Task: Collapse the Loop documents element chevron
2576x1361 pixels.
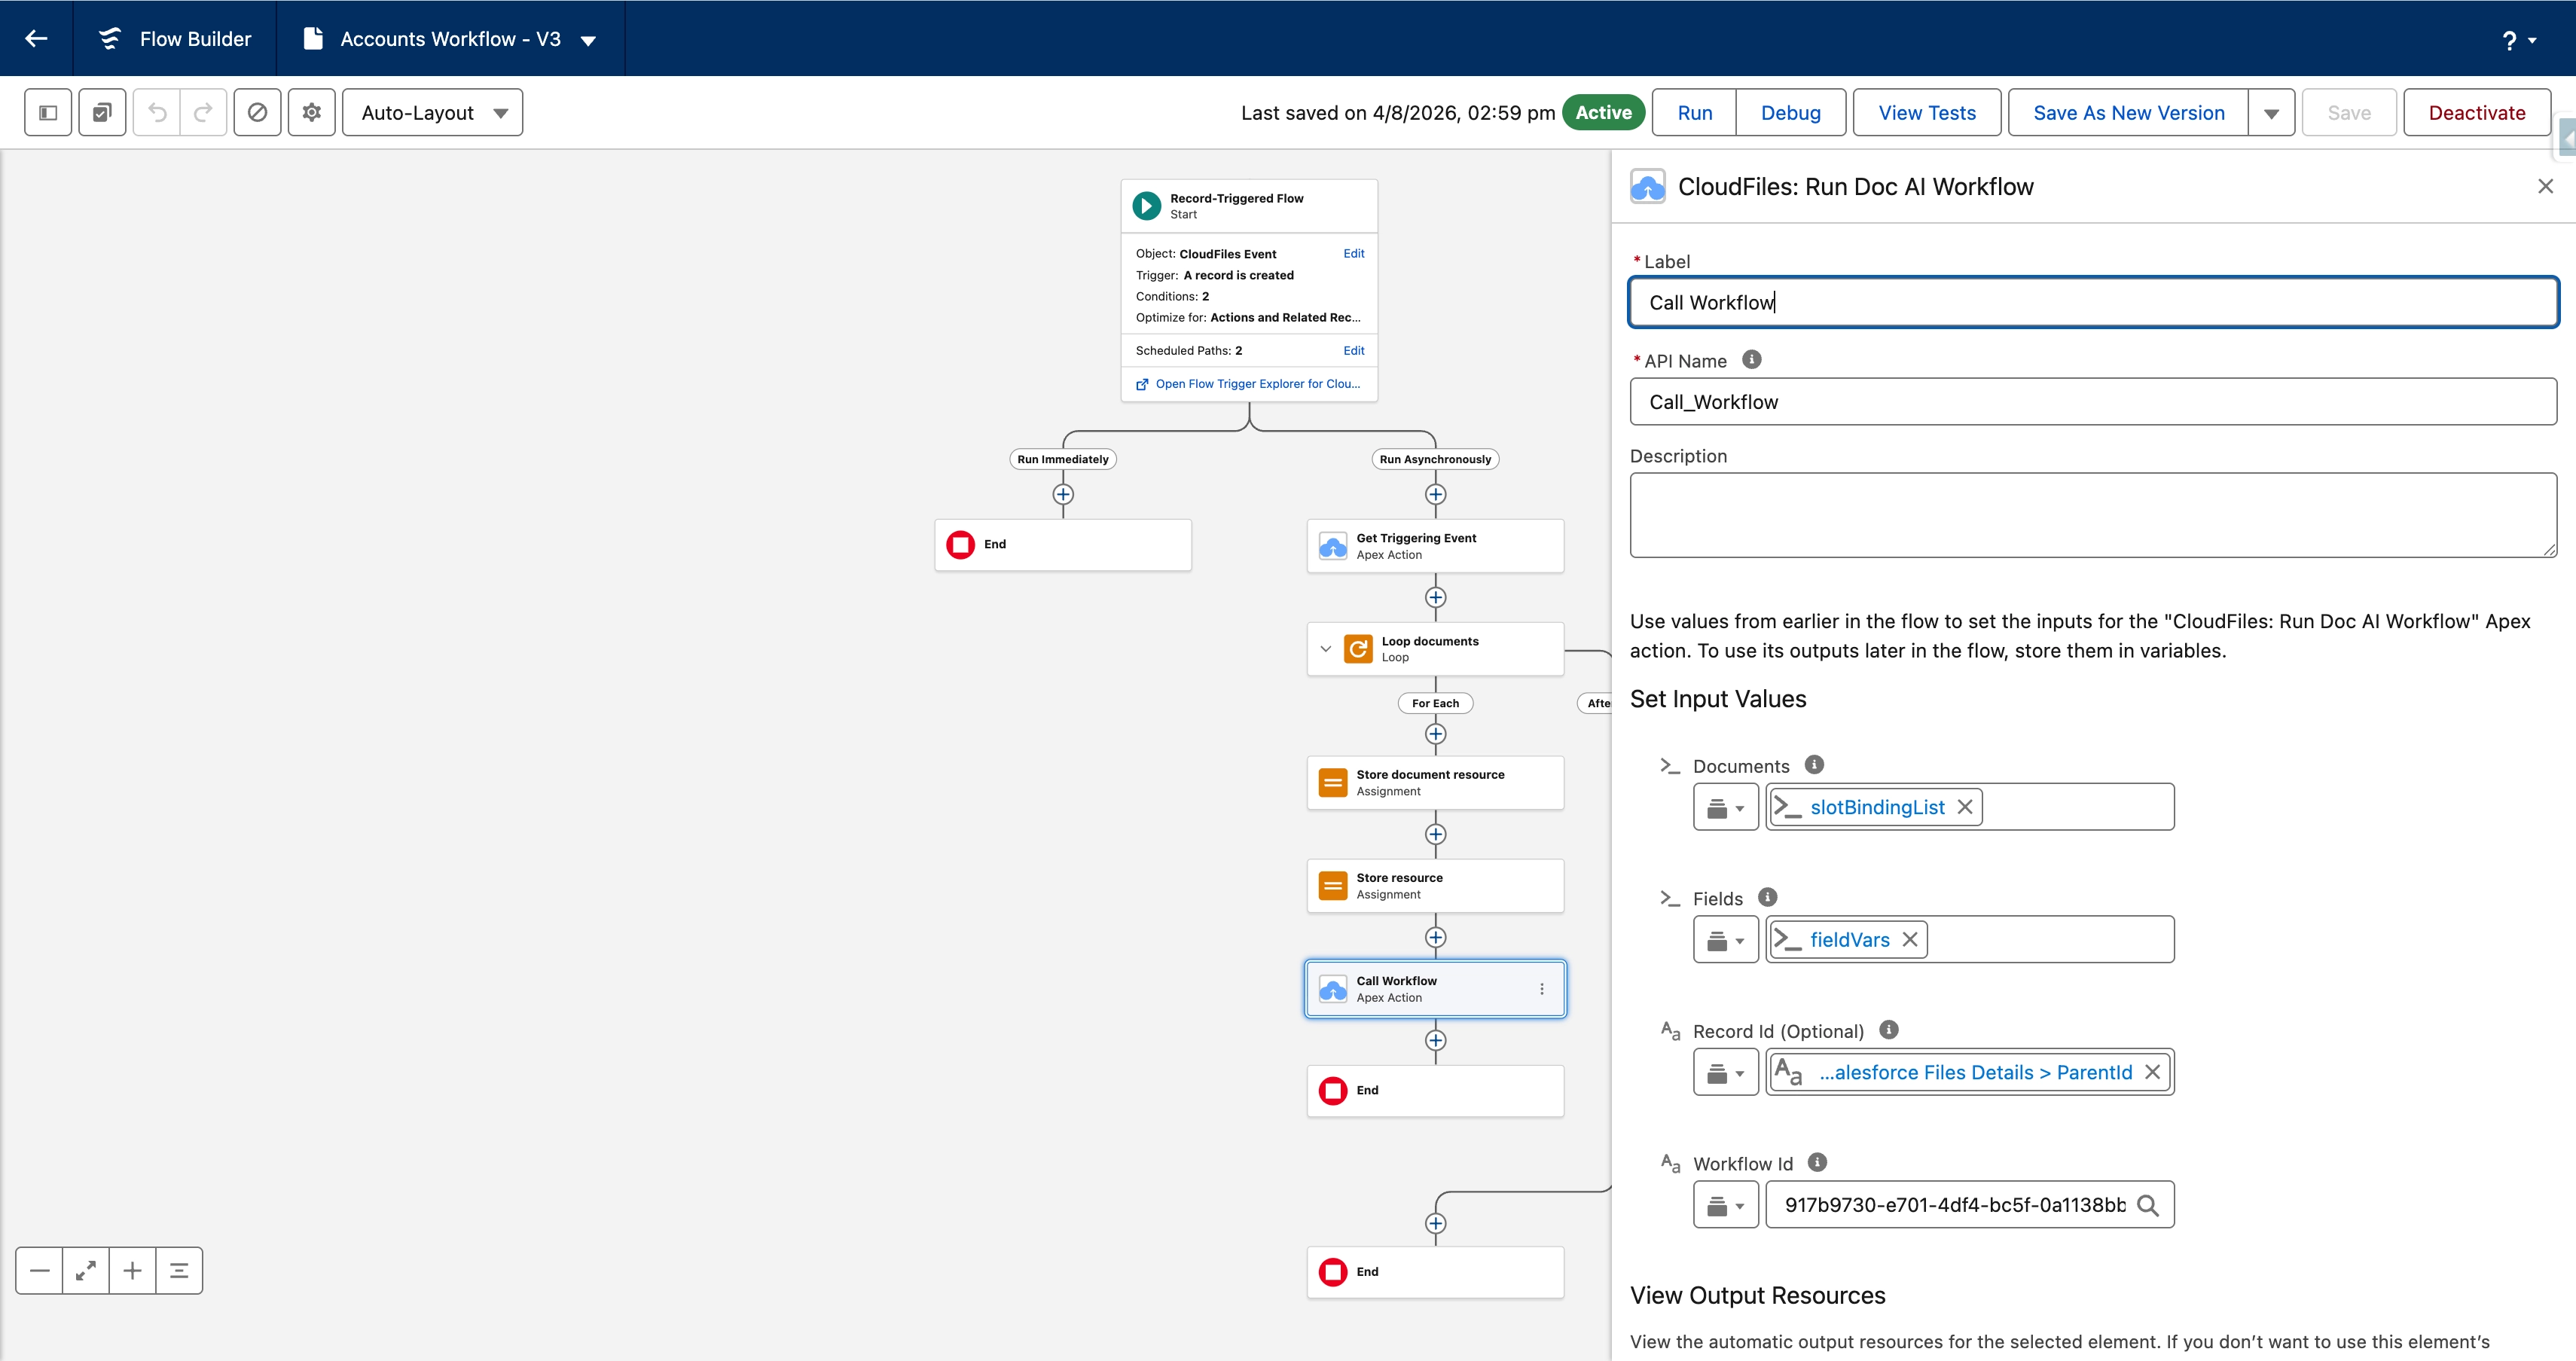Action: (x=1325, y=649)
